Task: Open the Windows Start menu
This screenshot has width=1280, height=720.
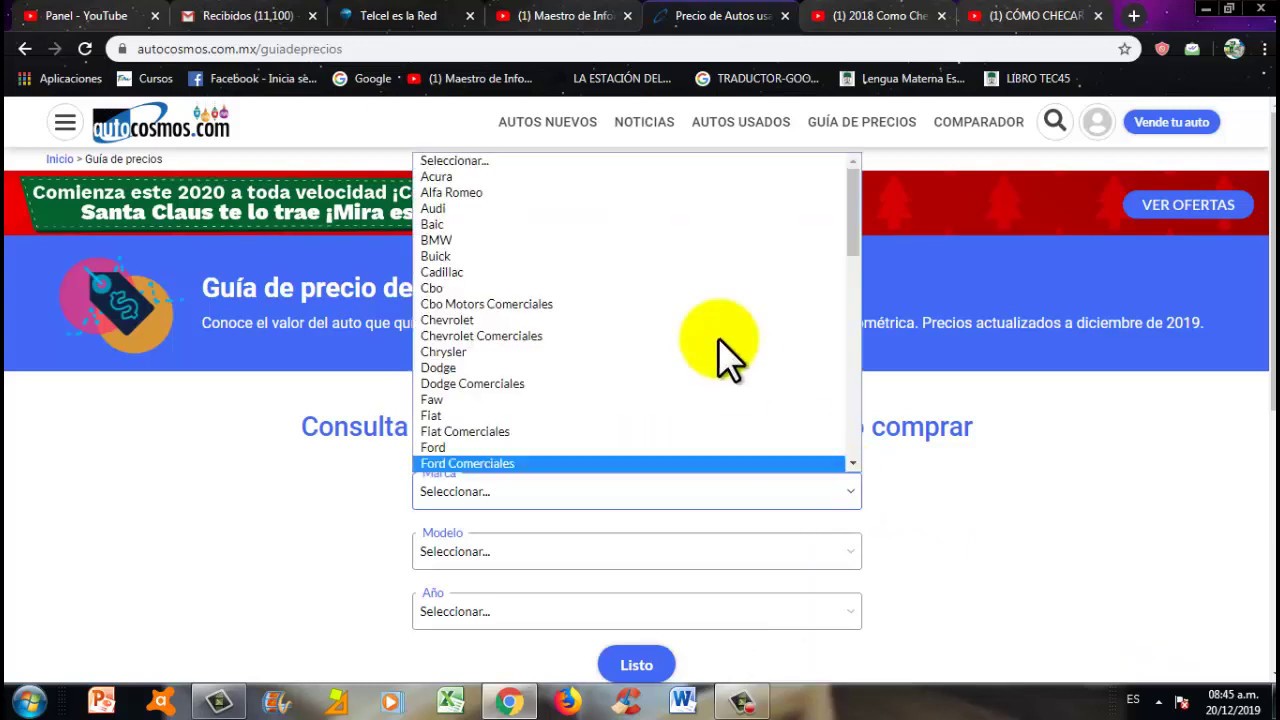Action: point(28,701)
